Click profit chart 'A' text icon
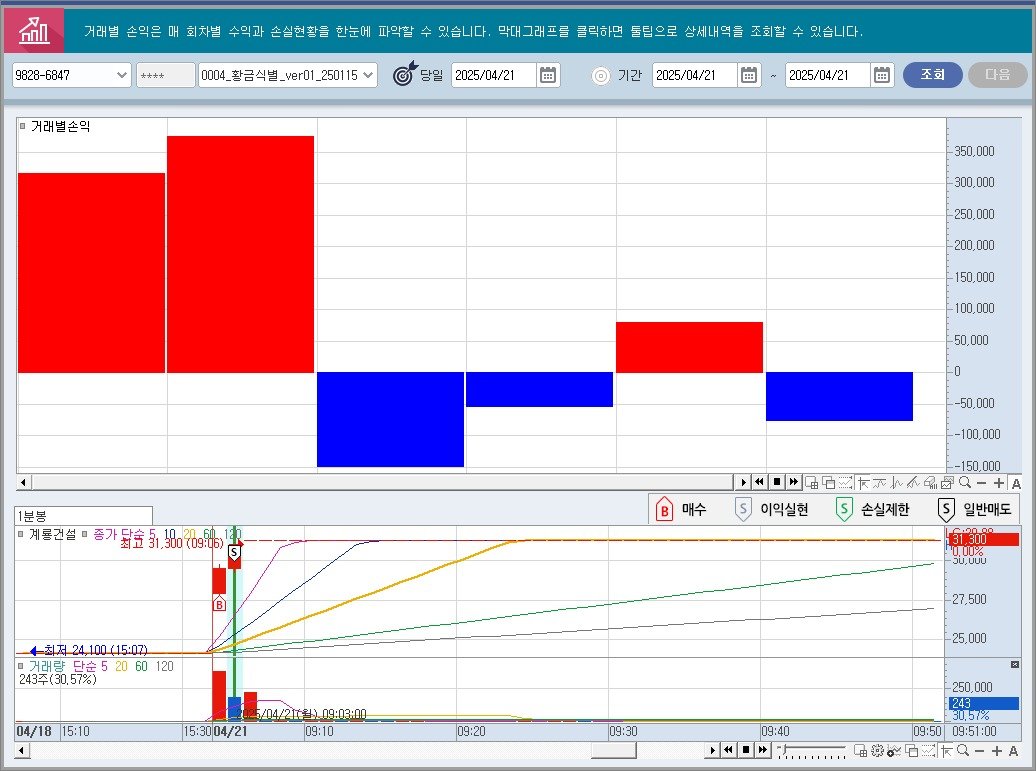 [1016, 483]
